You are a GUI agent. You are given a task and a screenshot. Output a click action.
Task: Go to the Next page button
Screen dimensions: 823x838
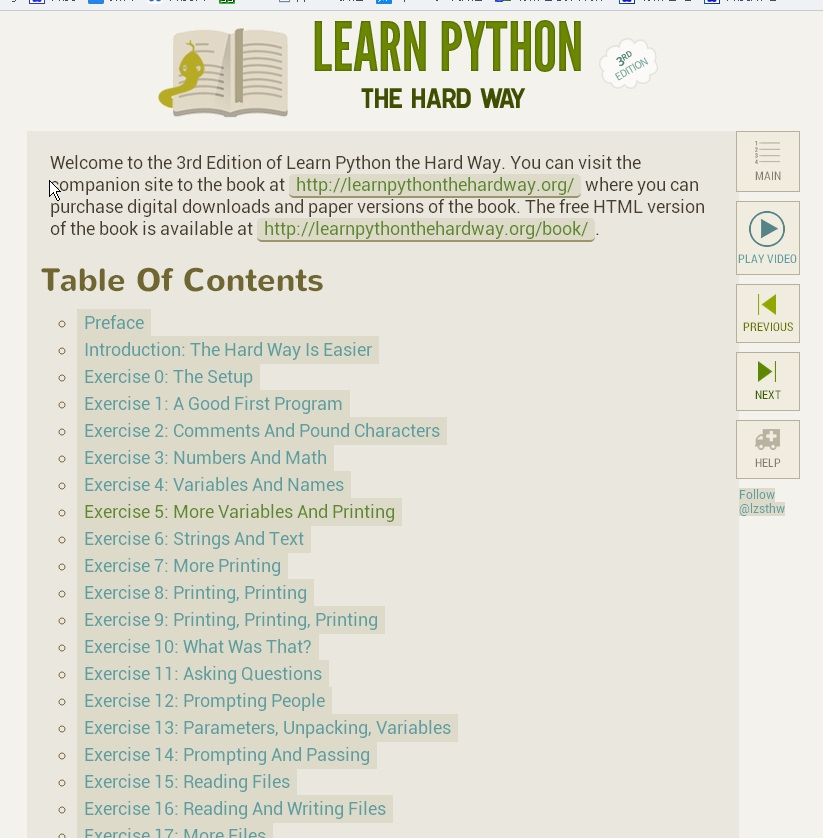pos(767,382)
